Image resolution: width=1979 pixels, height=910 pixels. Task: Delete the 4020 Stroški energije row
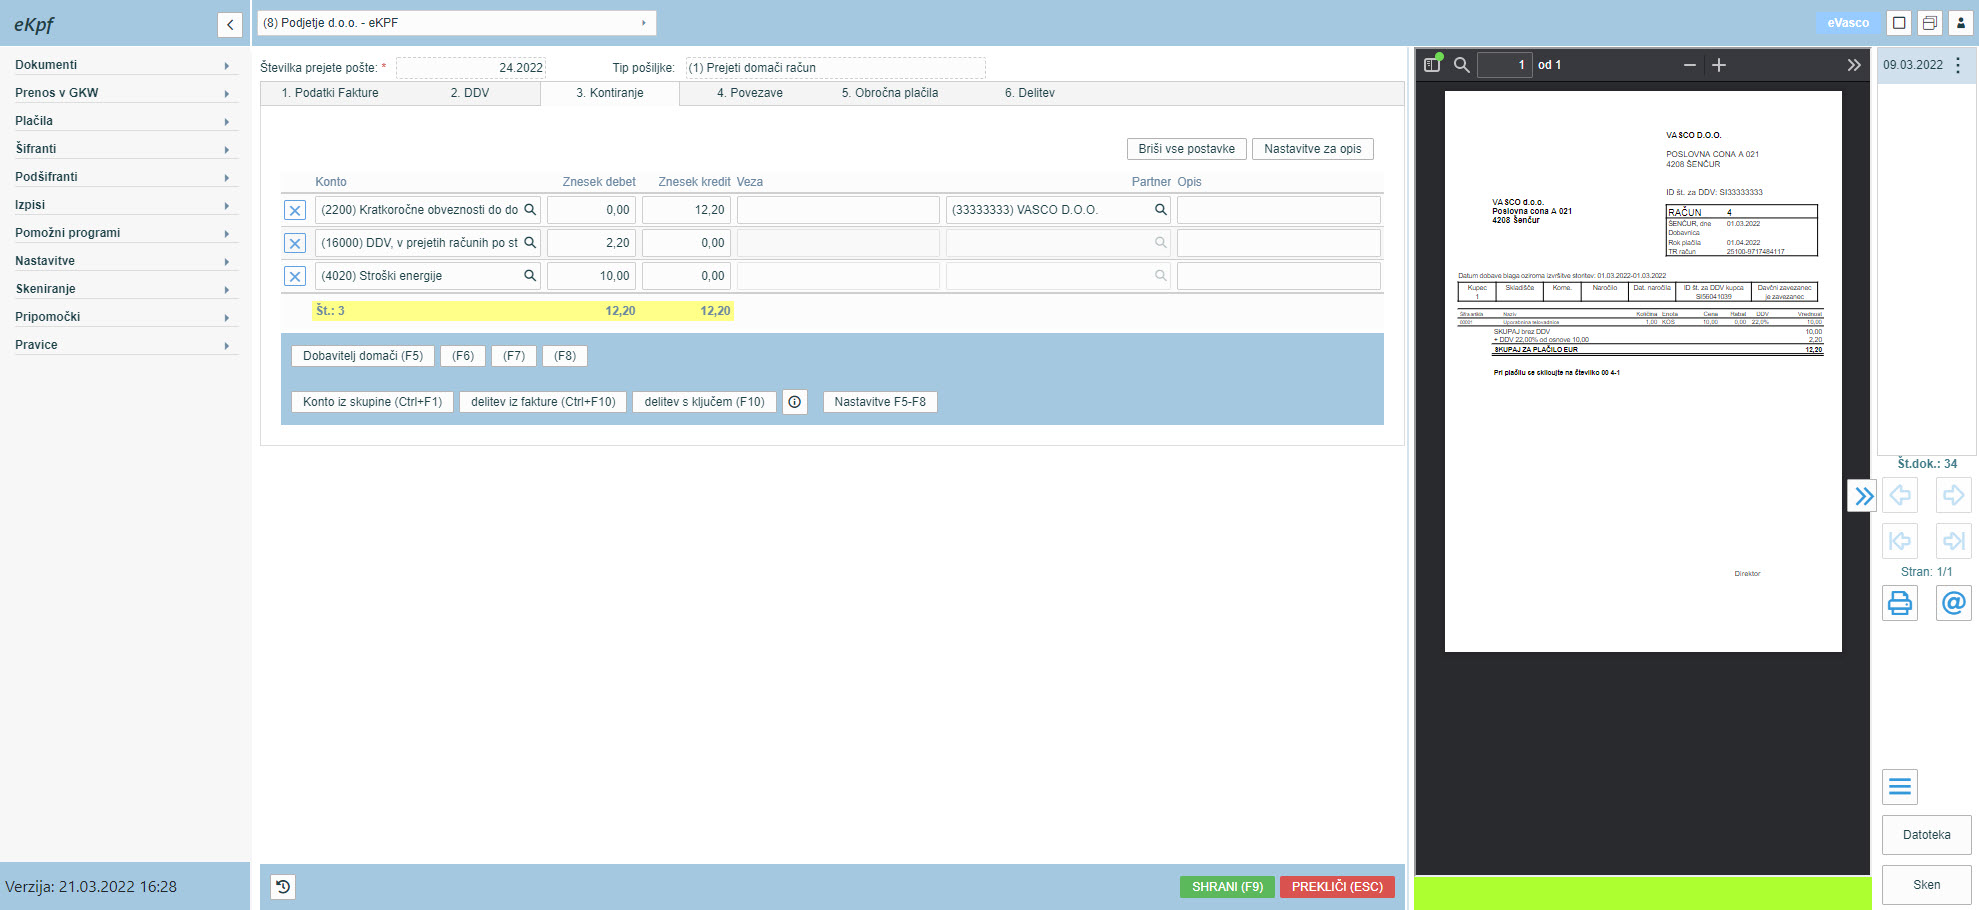click(x=295, y=277)
